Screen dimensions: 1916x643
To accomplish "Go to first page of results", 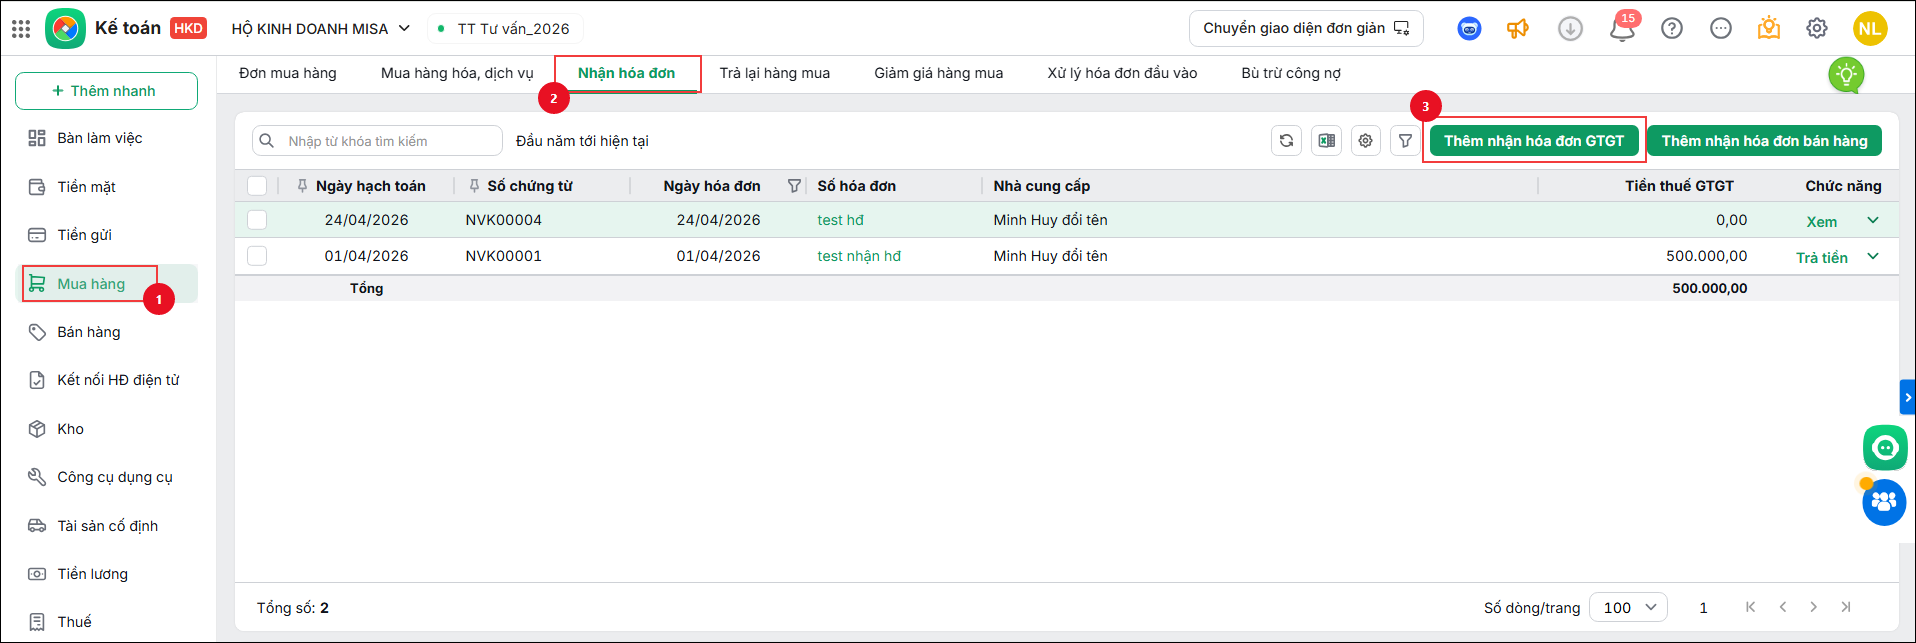I will click(1750, 607).
